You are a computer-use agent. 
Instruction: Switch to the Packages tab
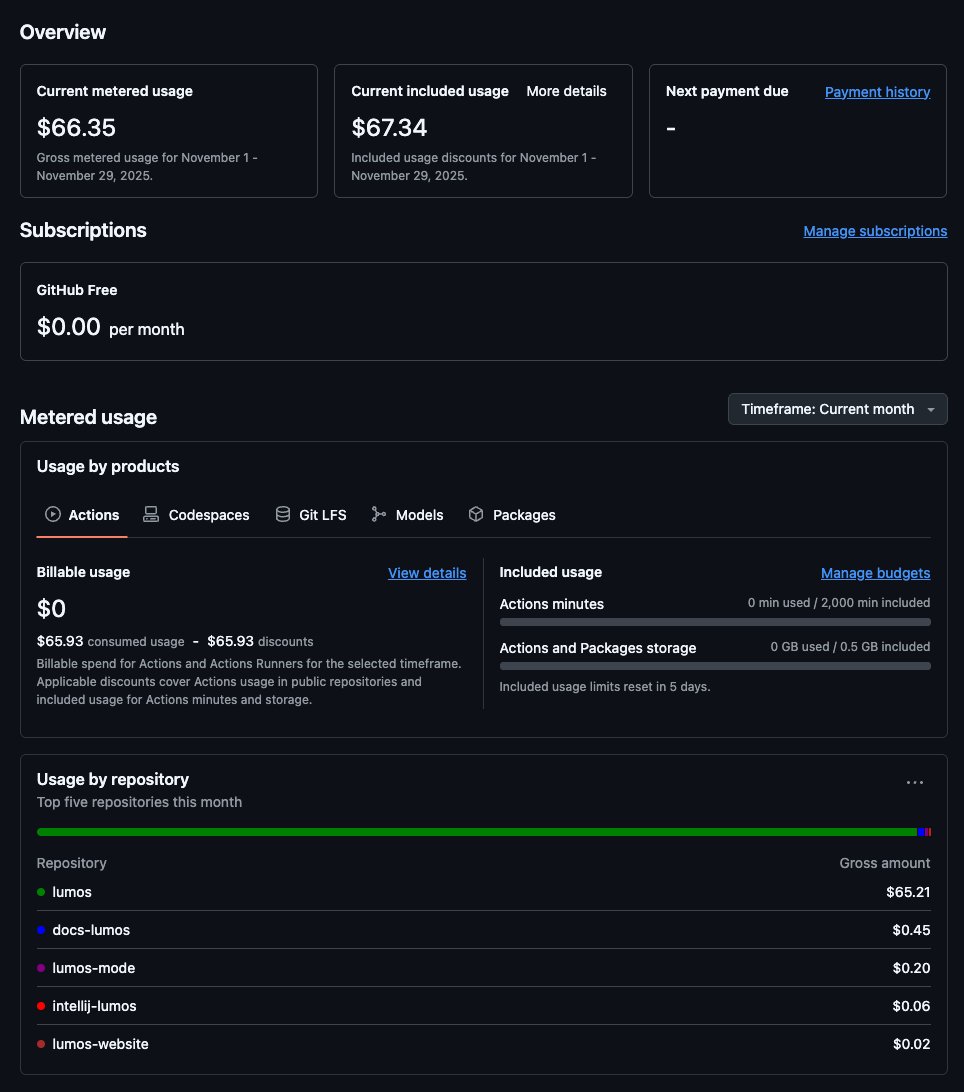[x=512, y=515]
